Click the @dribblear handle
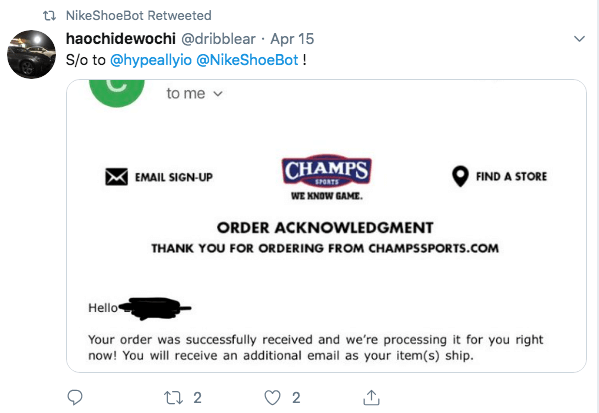The width and height of the screenshot is (599, 413). click(x=218, y=39)
